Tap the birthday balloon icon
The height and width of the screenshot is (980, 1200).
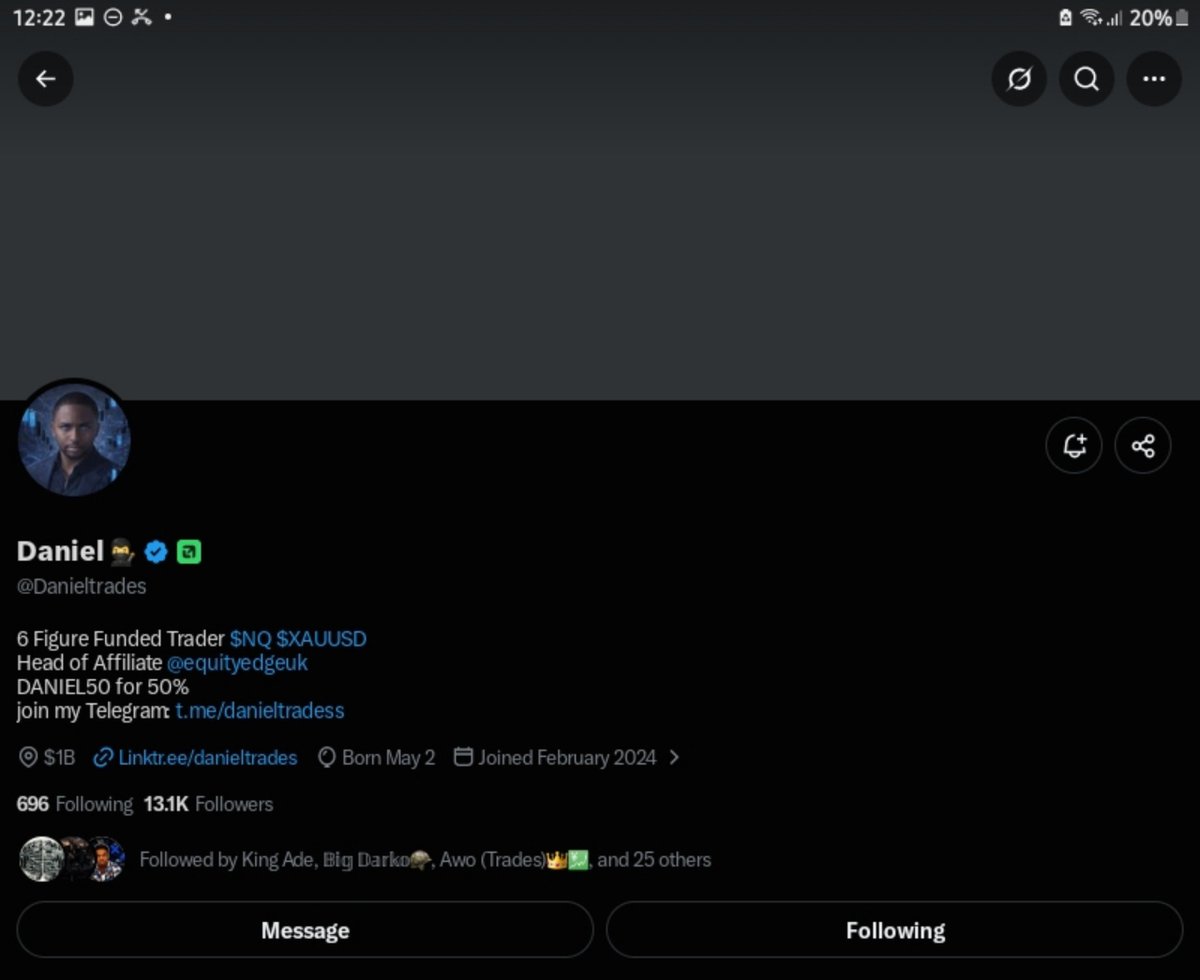click(326, 757)
